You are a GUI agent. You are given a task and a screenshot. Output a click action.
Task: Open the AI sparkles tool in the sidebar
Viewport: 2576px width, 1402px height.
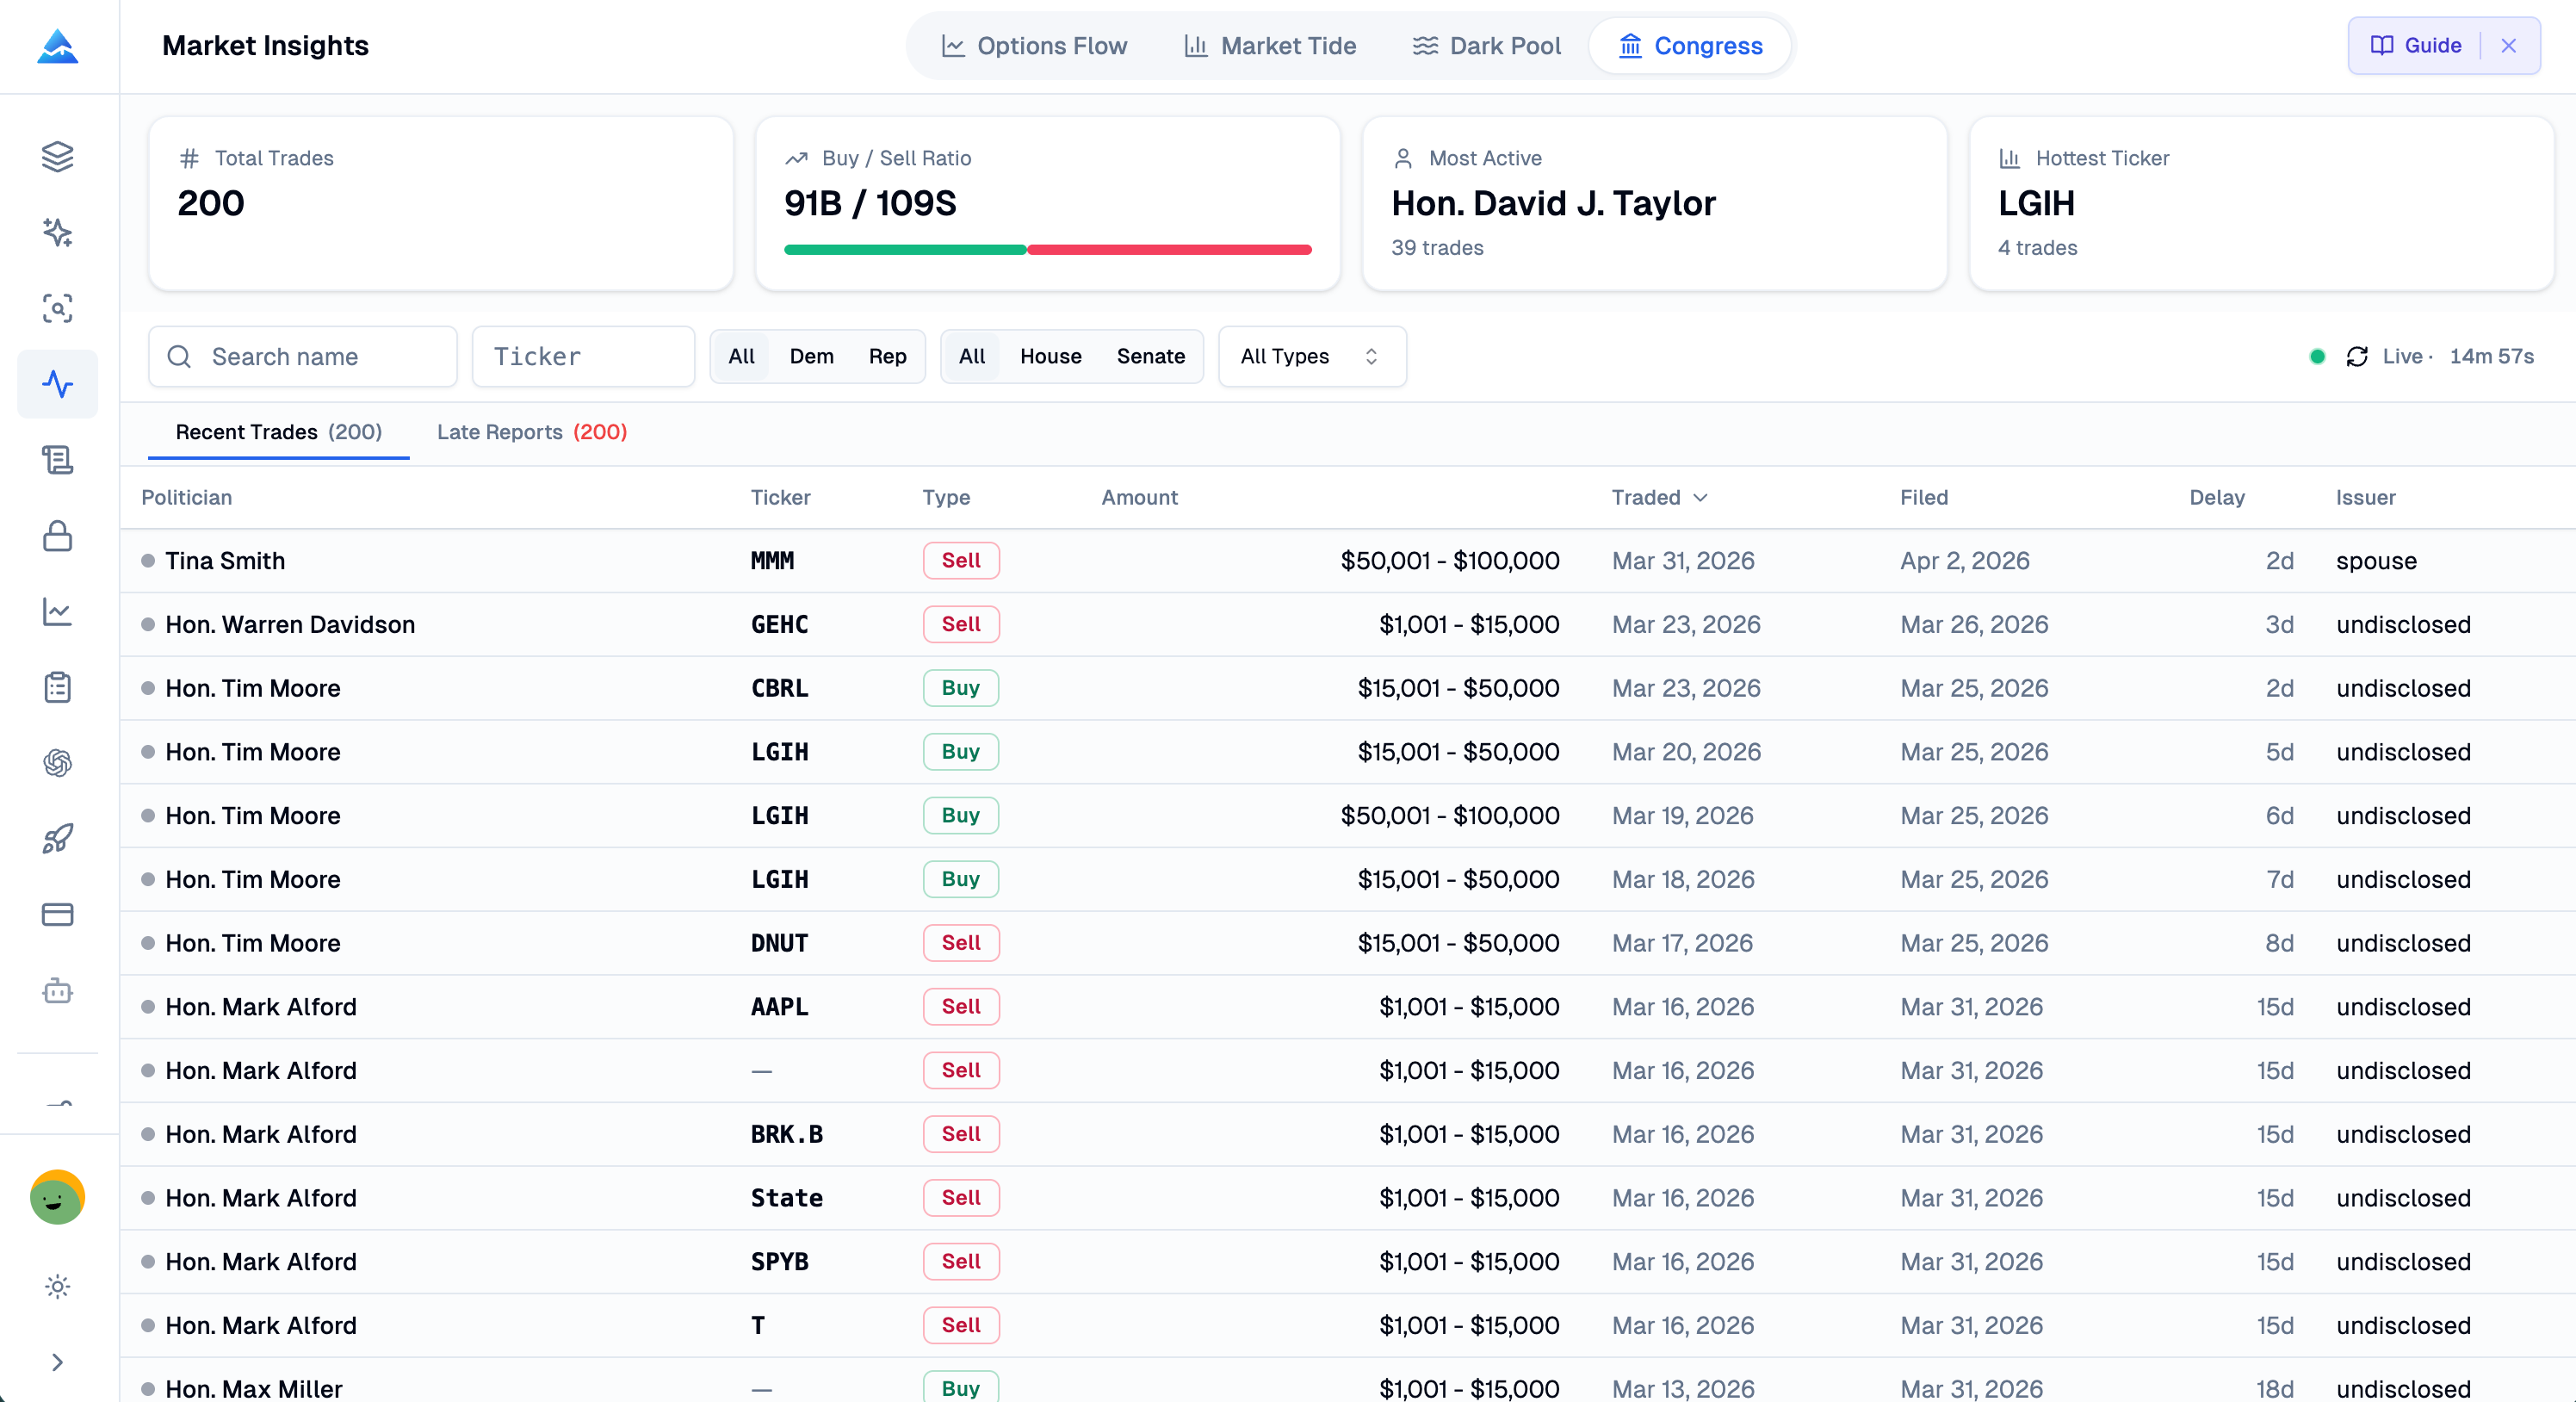[57, 233]
